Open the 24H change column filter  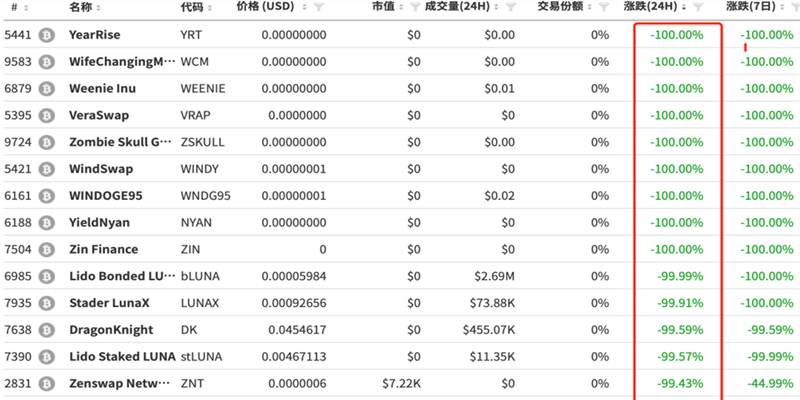click(x=699, y=7)
